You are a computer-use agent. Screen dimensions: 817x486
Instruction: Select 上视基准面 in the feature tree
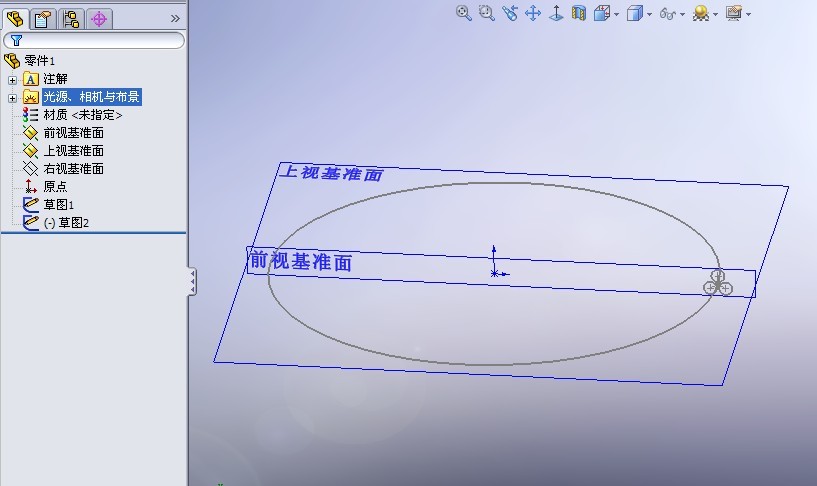point(73,151)
